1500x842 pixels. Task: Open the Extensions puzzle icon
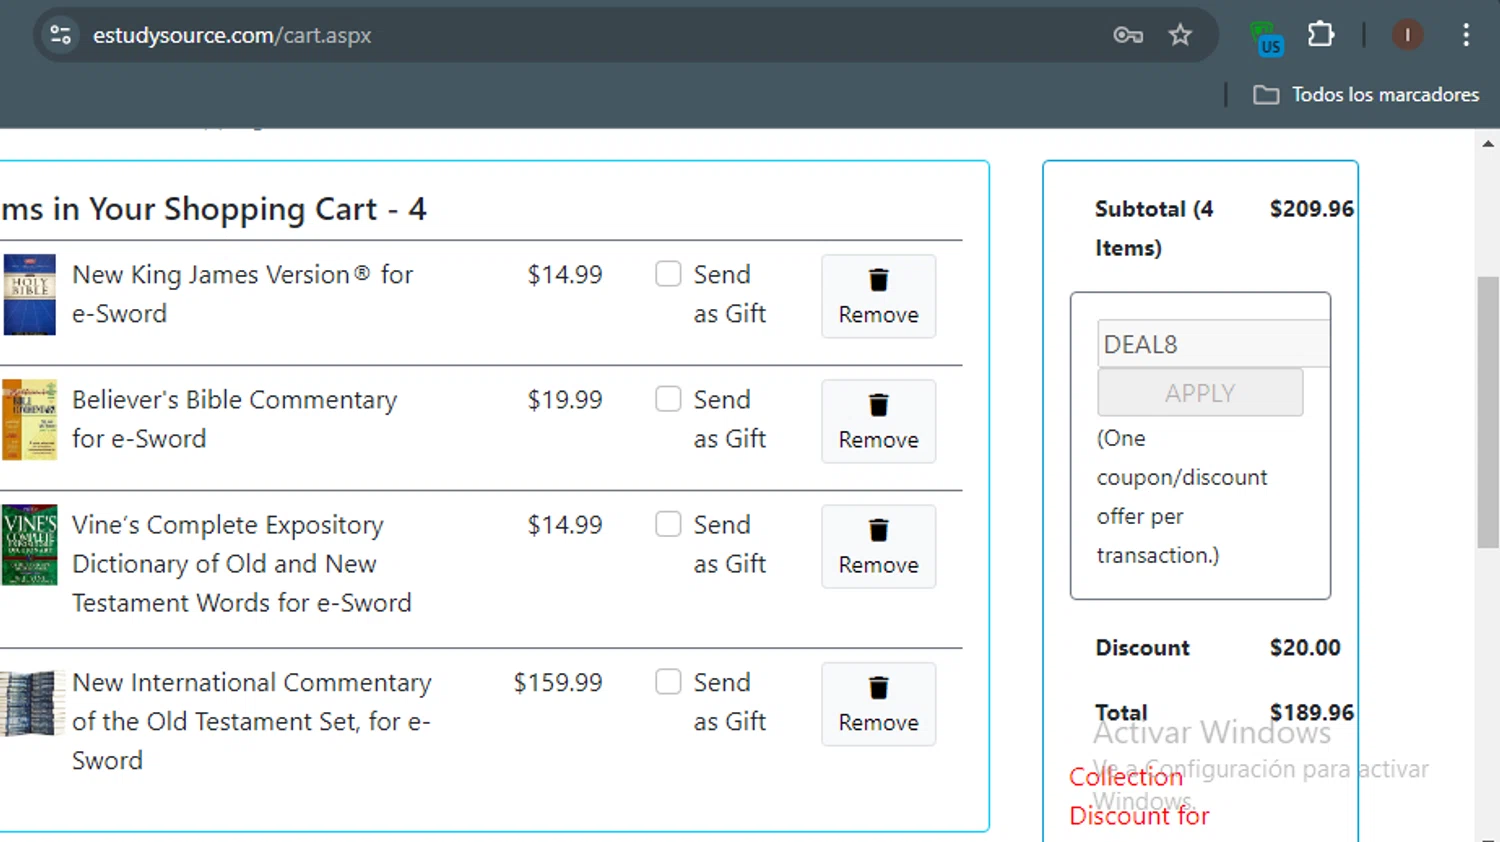point(1321,34)
